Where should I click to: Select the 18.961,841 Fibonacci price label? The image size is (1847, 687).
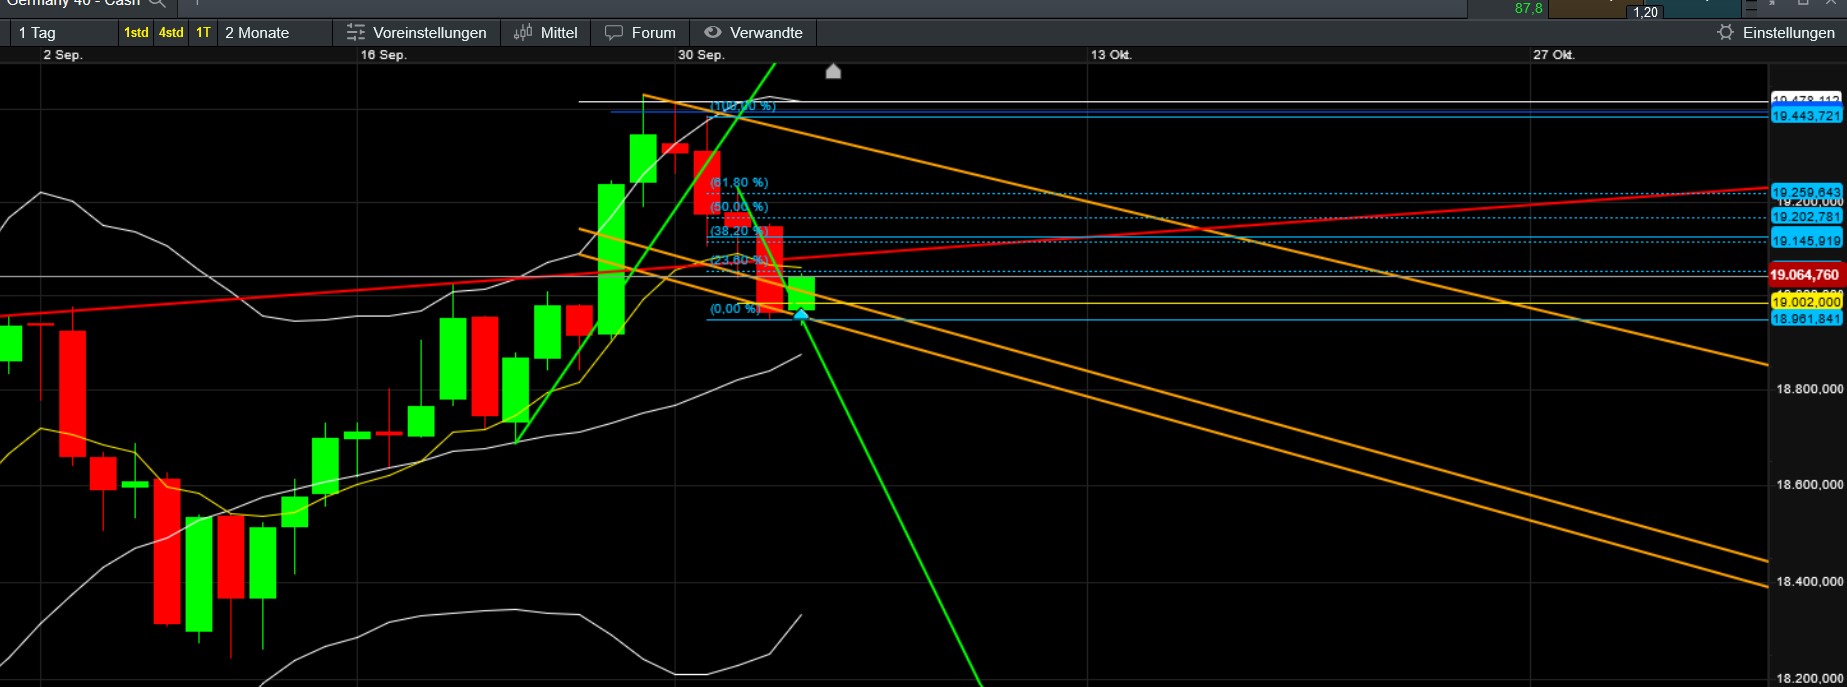1806,319
